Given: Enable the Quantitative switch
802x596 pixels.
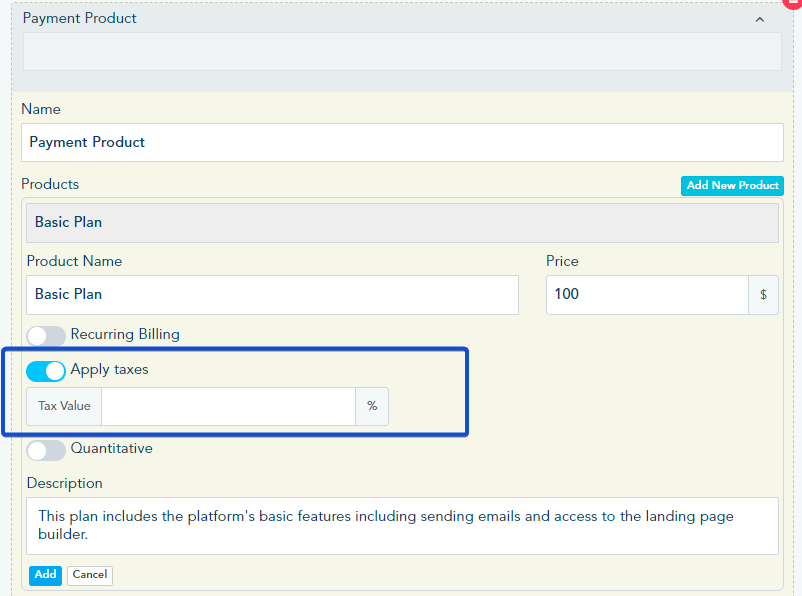Looking at the screenshot, I should (46, 450).
